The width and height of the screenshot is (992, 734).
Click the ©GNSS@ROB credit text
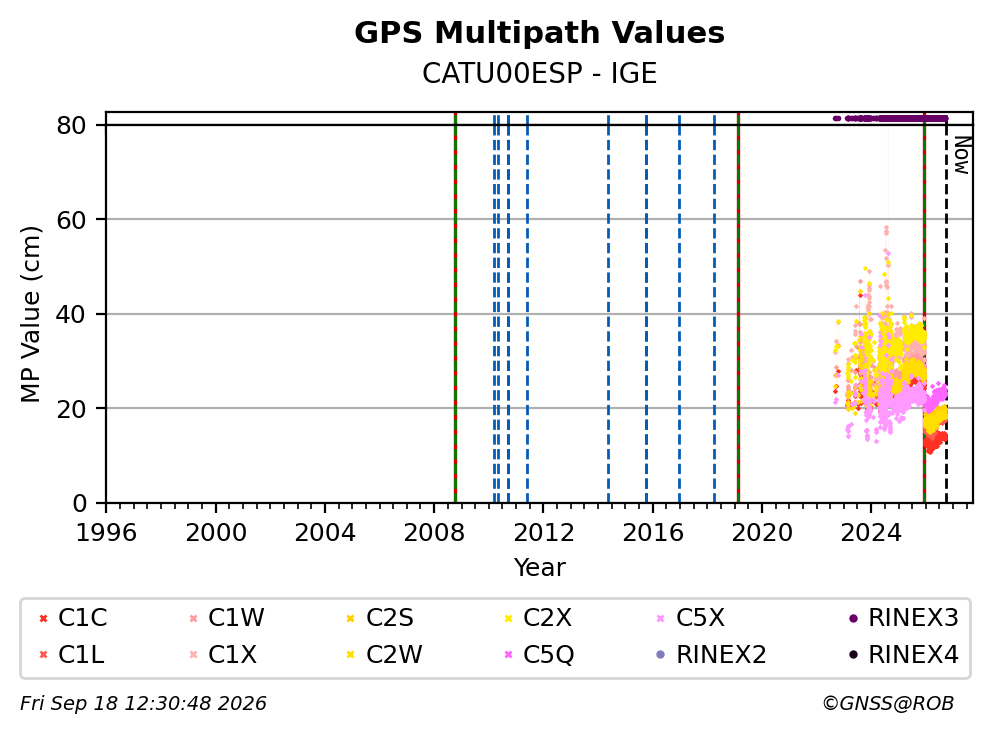point(888,704)
